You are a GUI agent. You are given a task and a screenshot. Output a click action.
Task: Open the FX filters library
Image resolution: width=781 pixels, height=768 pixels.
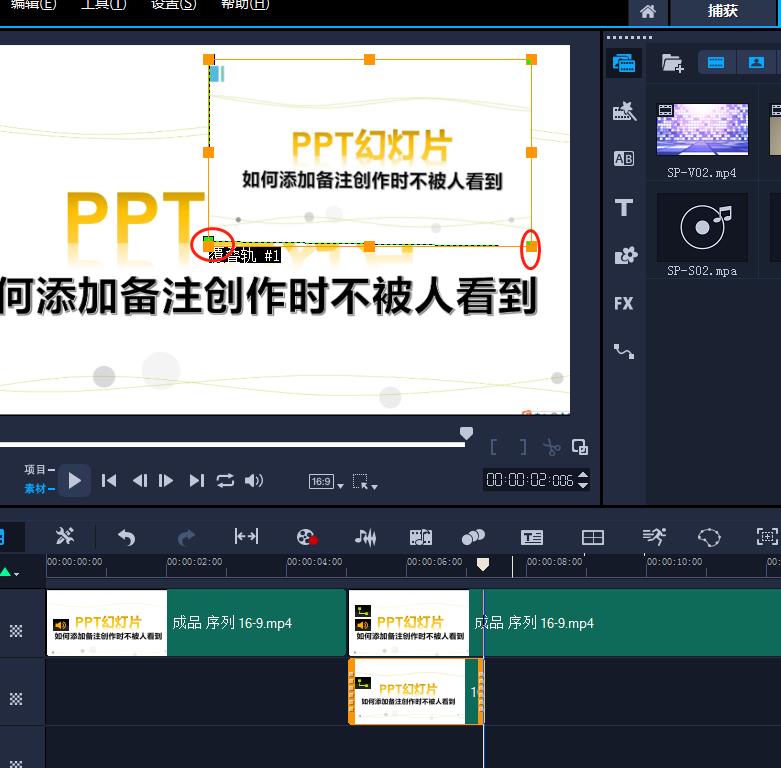(624, 303)
